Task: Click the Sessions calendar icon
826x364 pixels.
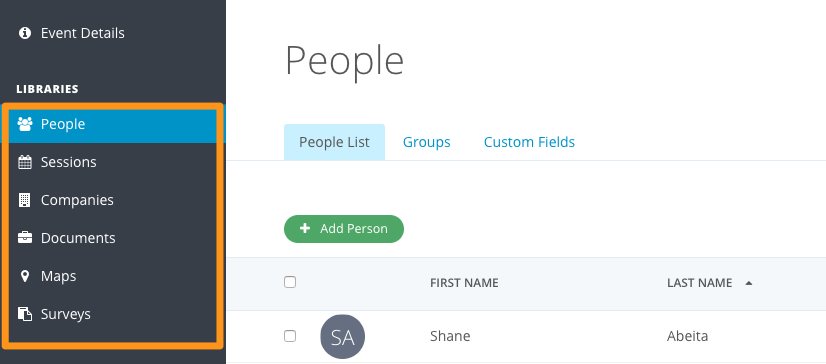Action: [x=25, y=162]
